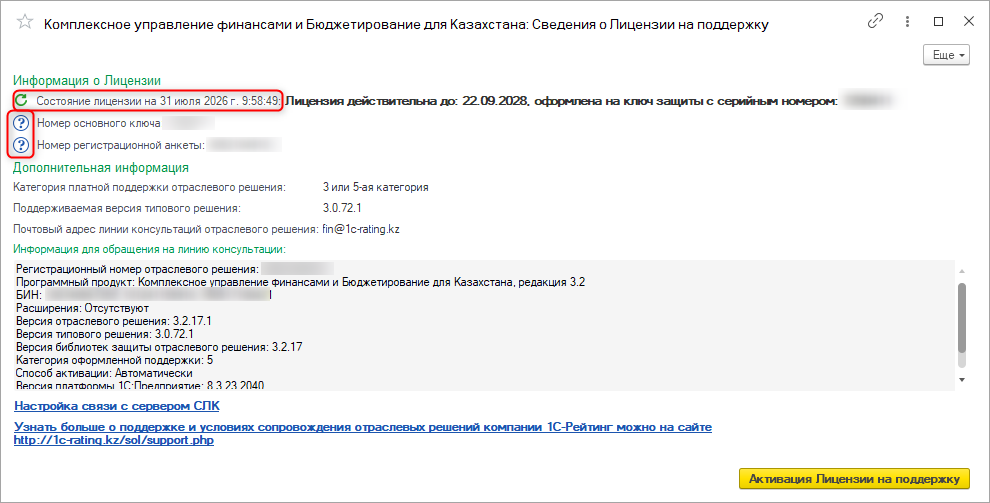Click the value 3 или 5-ая категория
This screenshot has width=990, height=503.
point(376,187)
